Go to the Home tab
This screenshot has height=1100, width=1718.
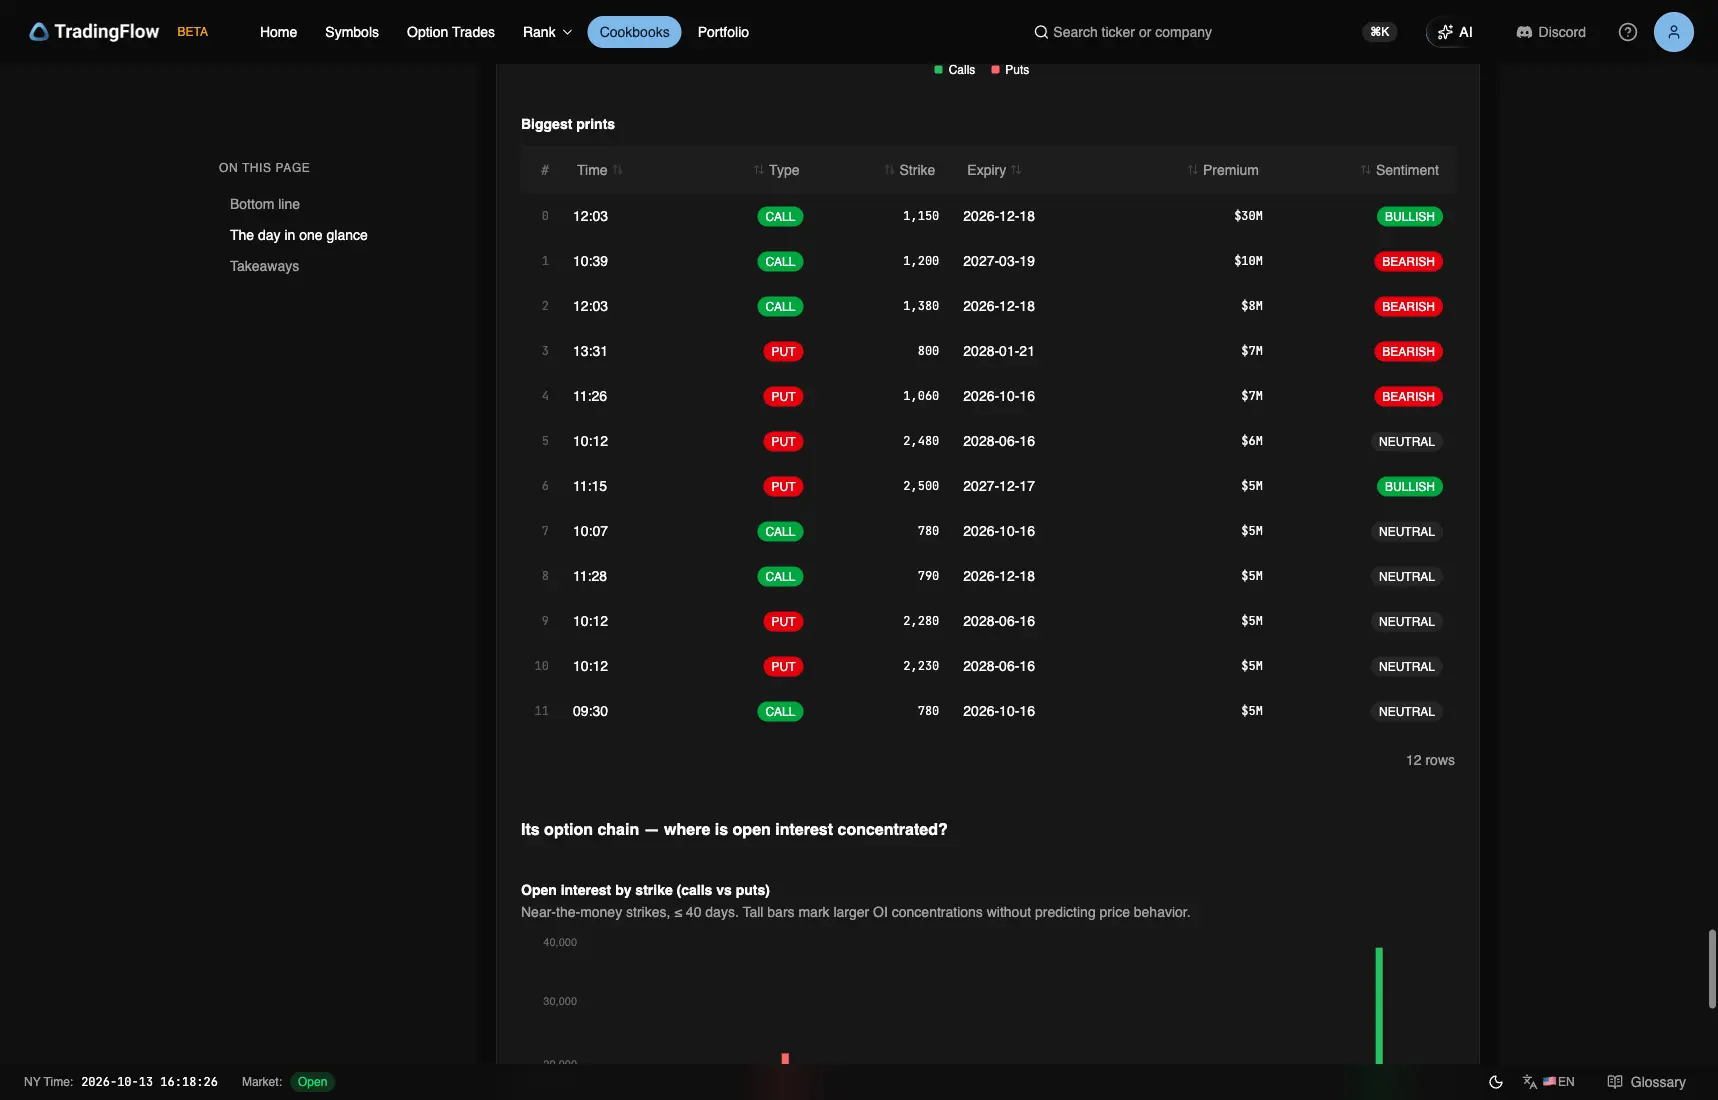pos(278,32)
